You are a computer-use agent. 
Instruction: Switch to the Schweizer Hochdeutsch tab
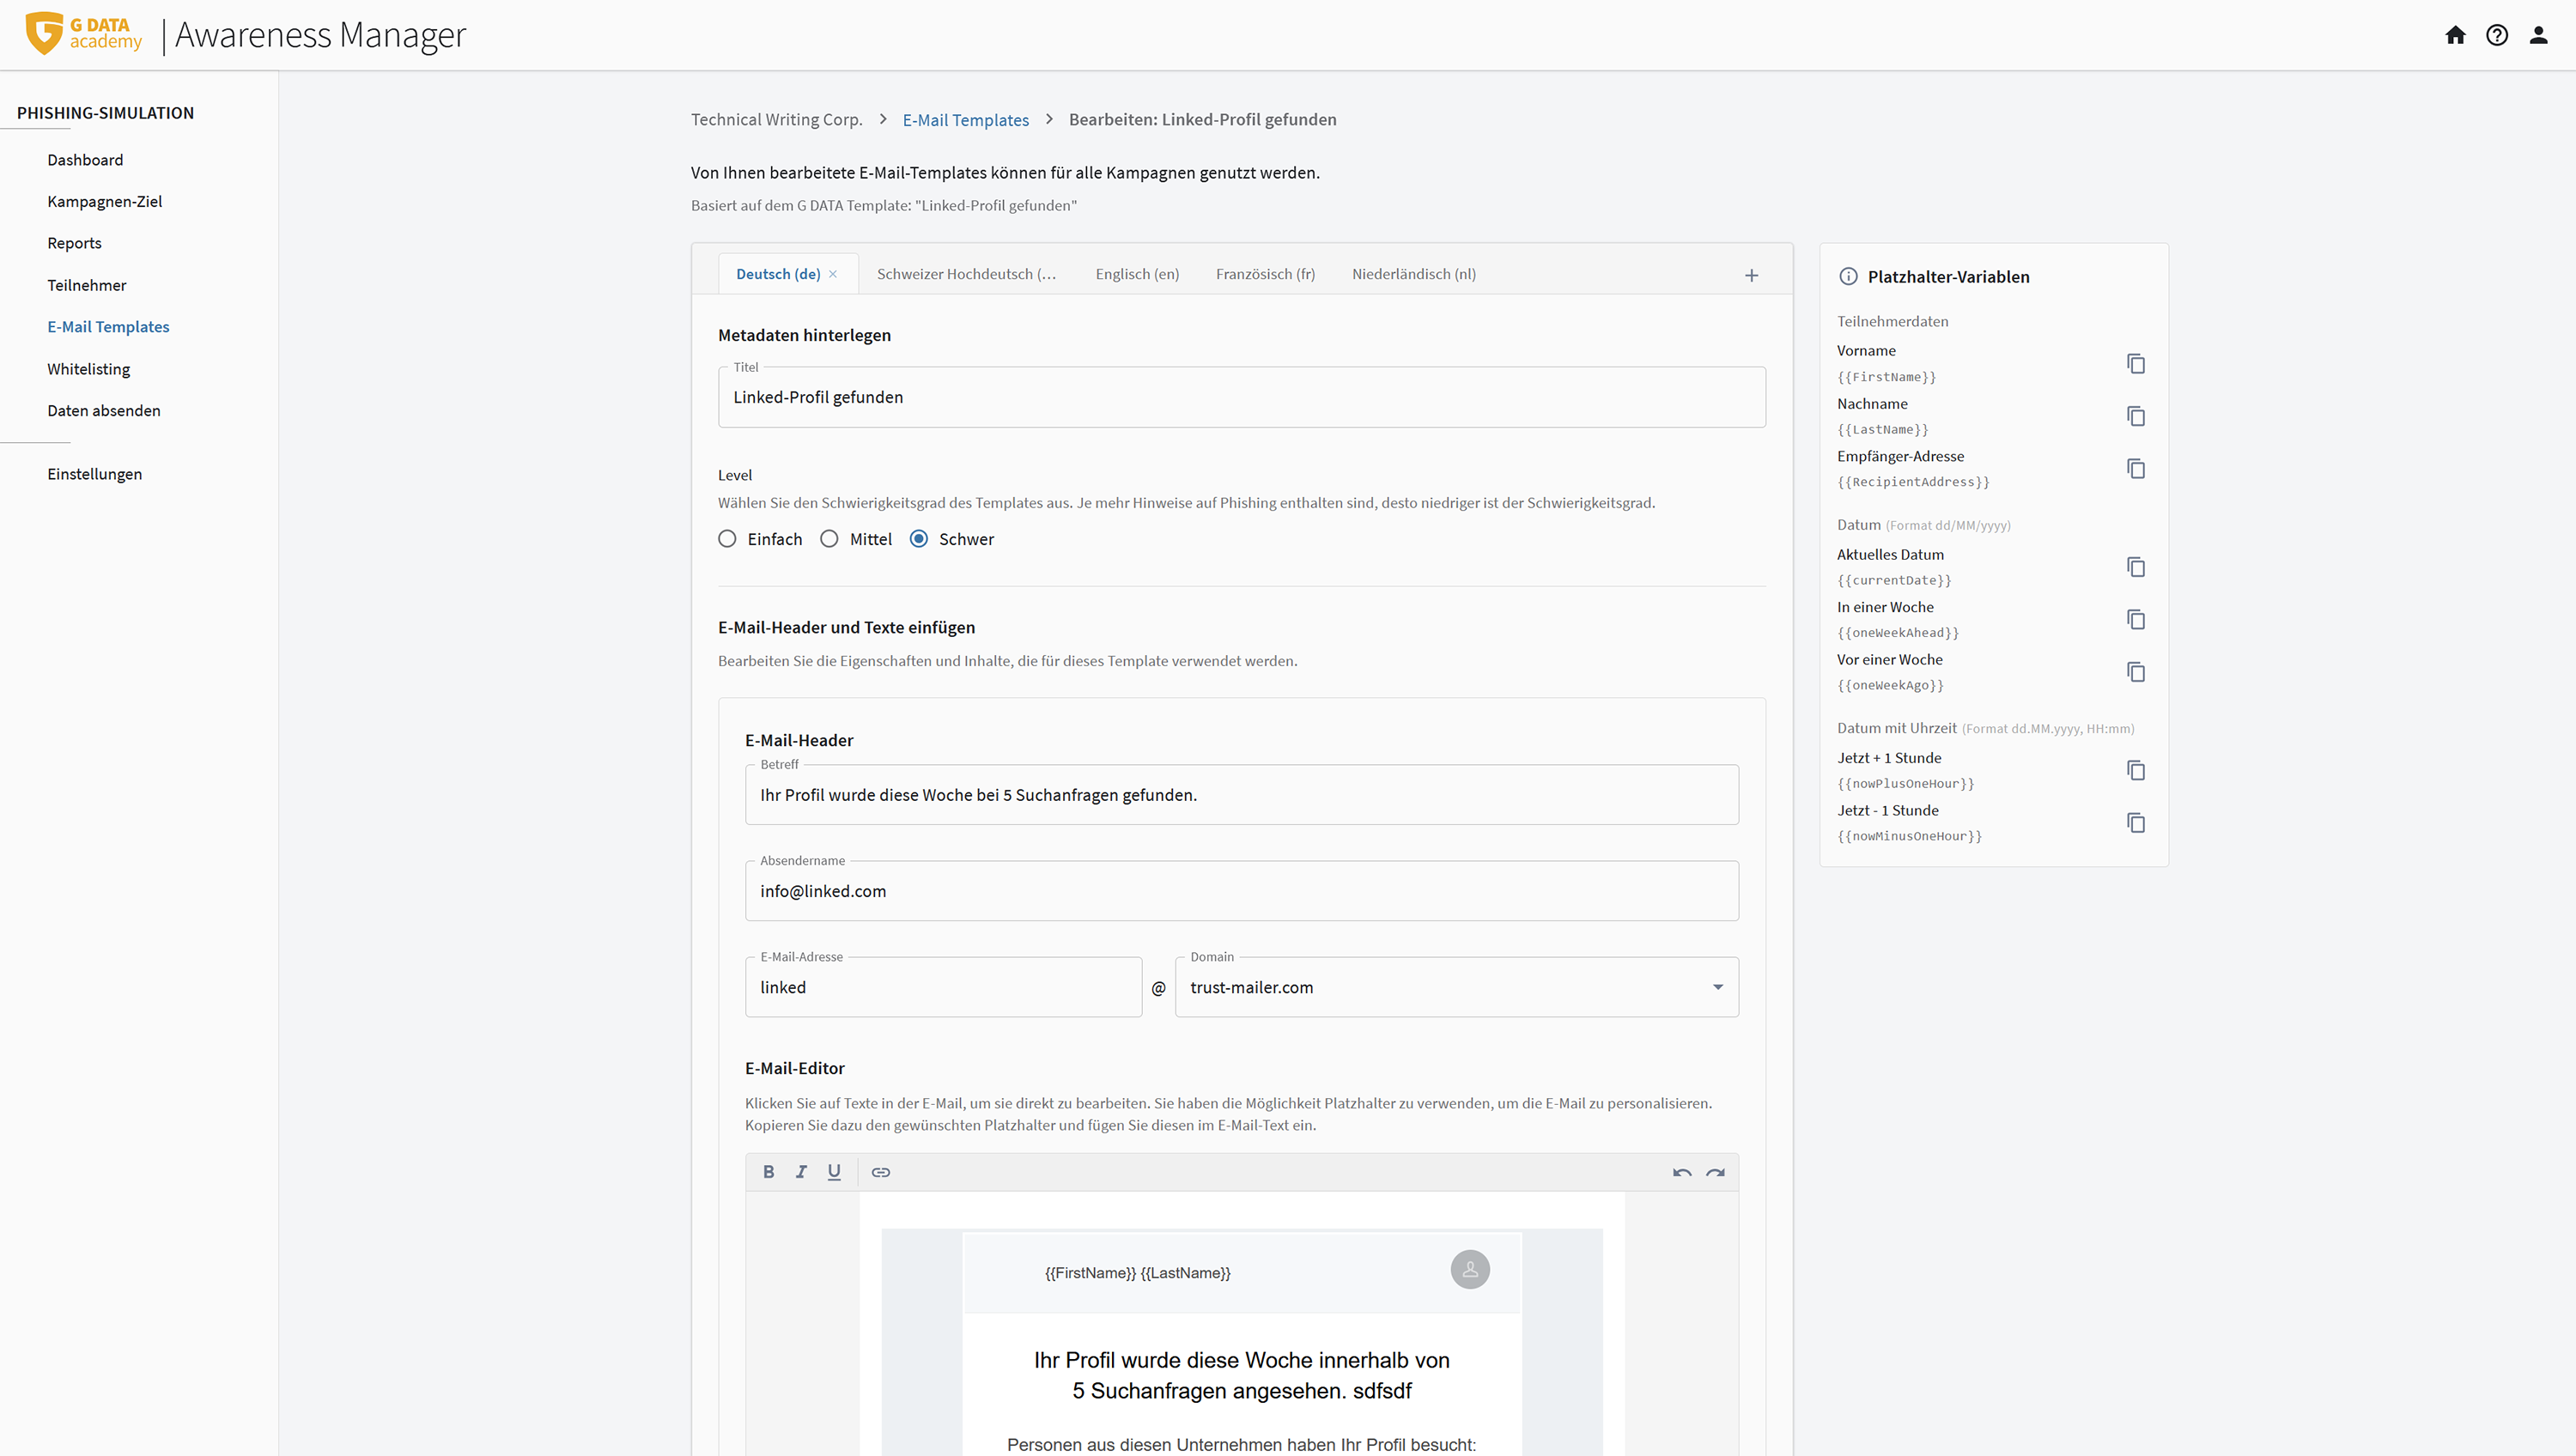pos(966,274)
